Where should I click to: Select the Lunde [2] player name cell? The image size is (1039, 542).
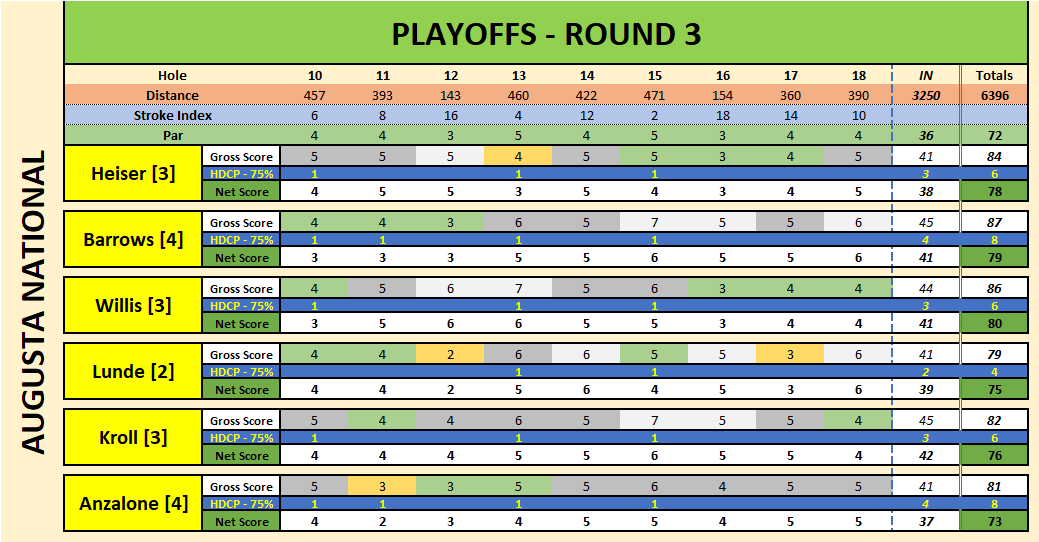pyautogui.click(x=133, y=372)
